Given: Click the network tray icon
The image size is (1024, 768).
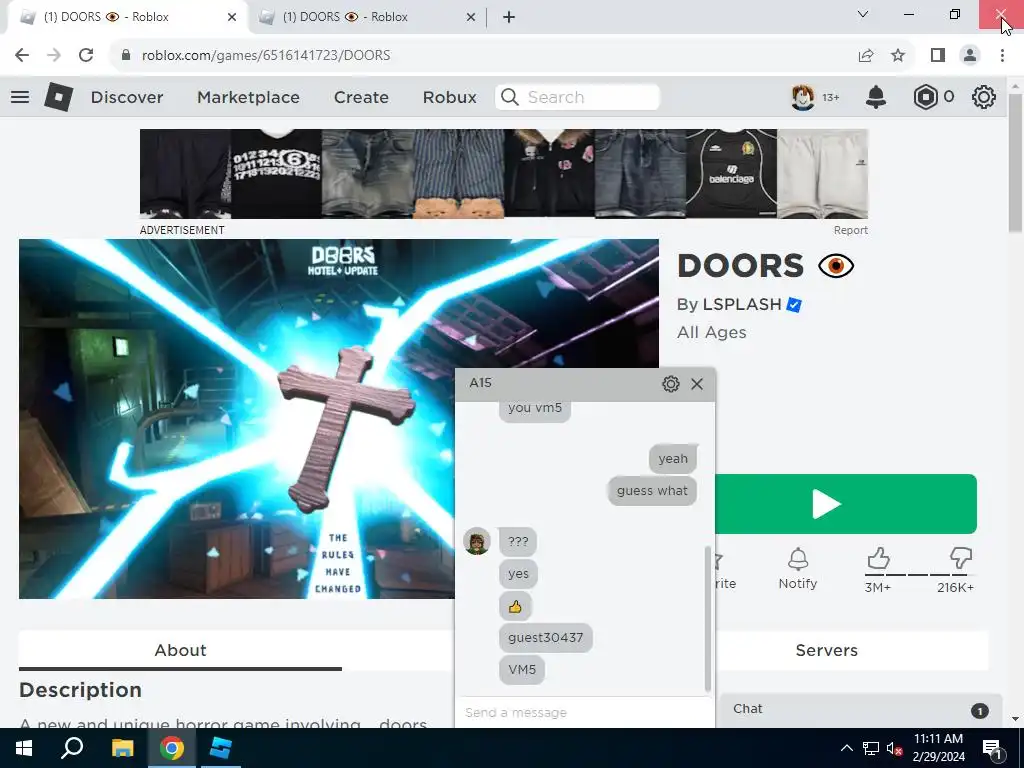Looking at the screenshot, I should click(871, 748).
